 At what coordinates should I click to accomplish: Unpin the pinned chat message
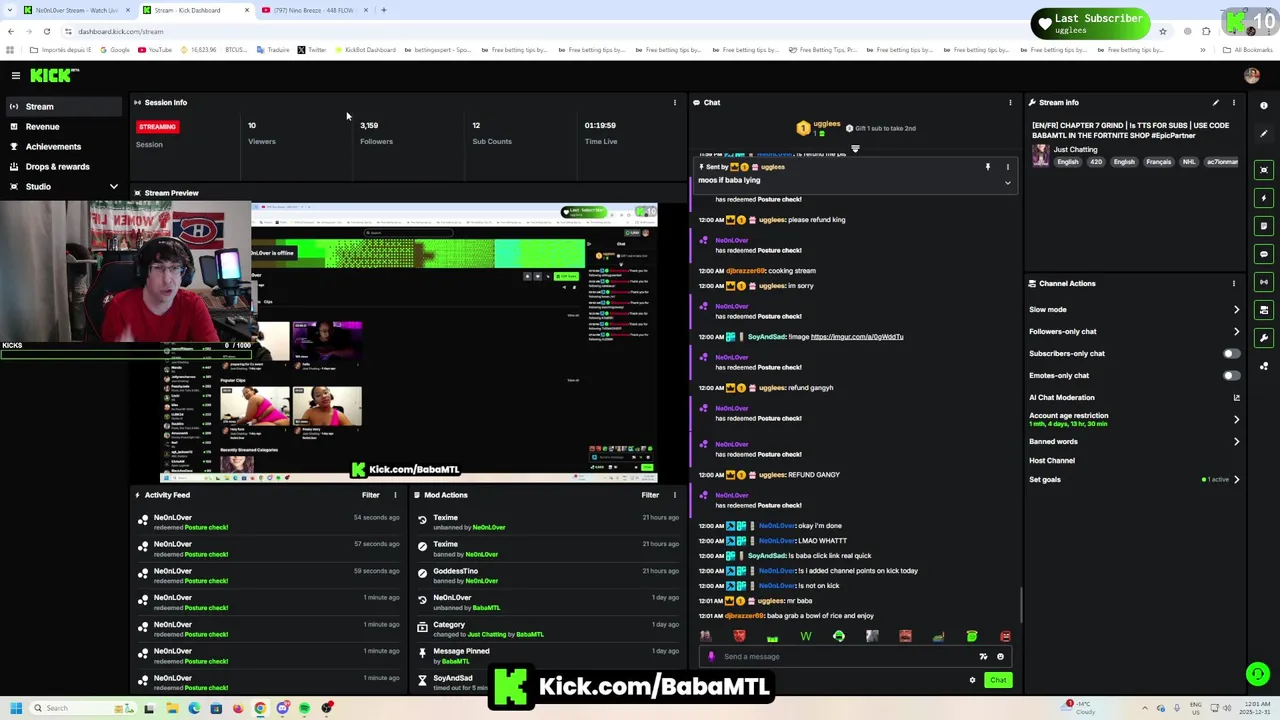pyautogui.click(x=987, y=167)
